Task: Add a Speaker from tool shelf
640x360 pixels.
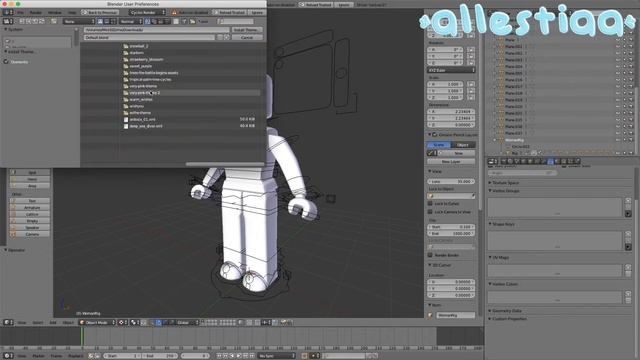Action: pos(30,227)
